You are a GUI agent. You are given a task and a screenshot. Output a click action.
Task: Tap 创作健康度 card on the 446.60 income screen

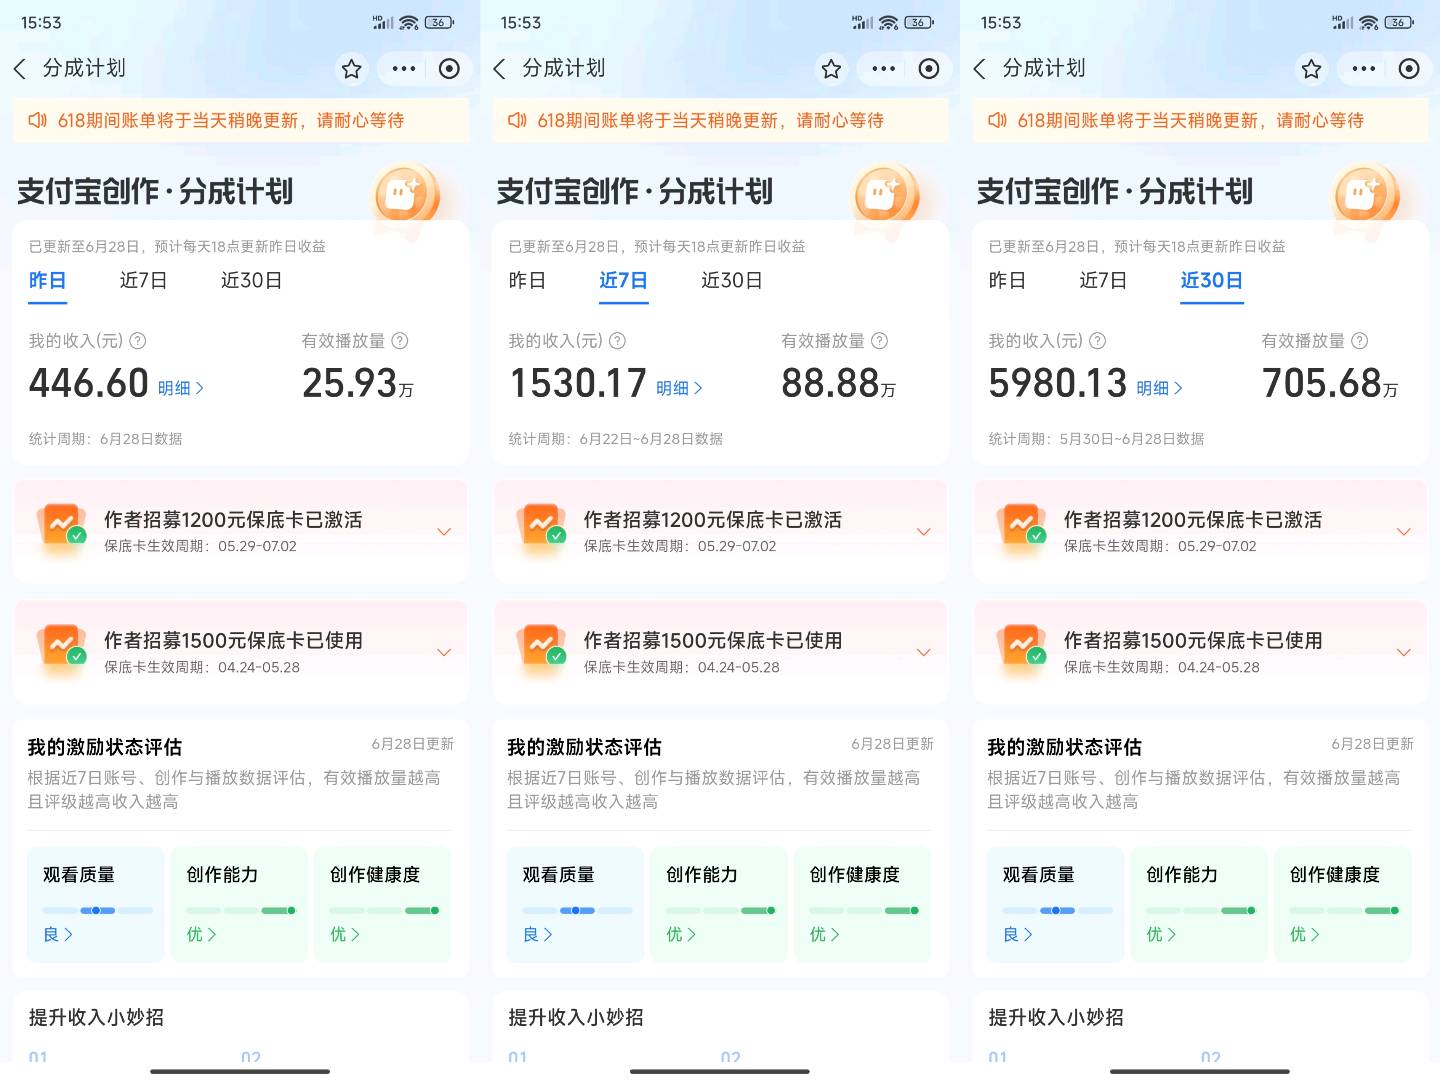click(x=383, y=905)
